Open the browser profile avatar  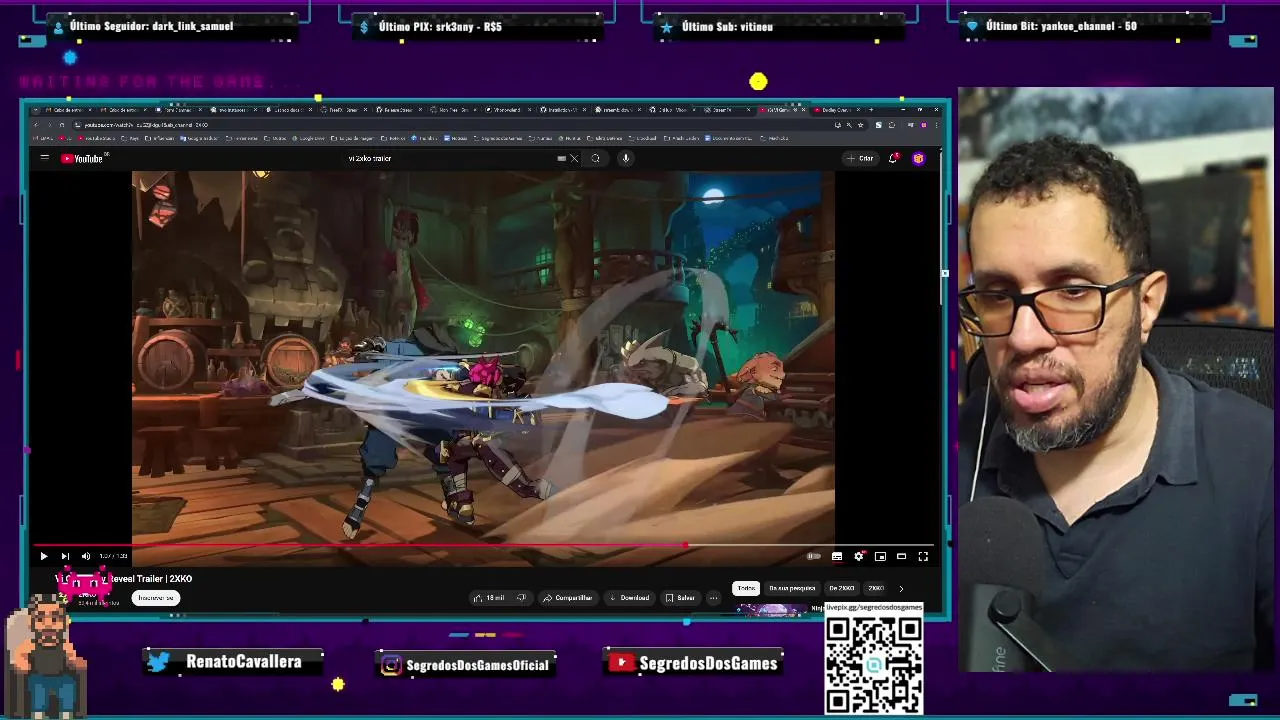click(x=924, y=125)
